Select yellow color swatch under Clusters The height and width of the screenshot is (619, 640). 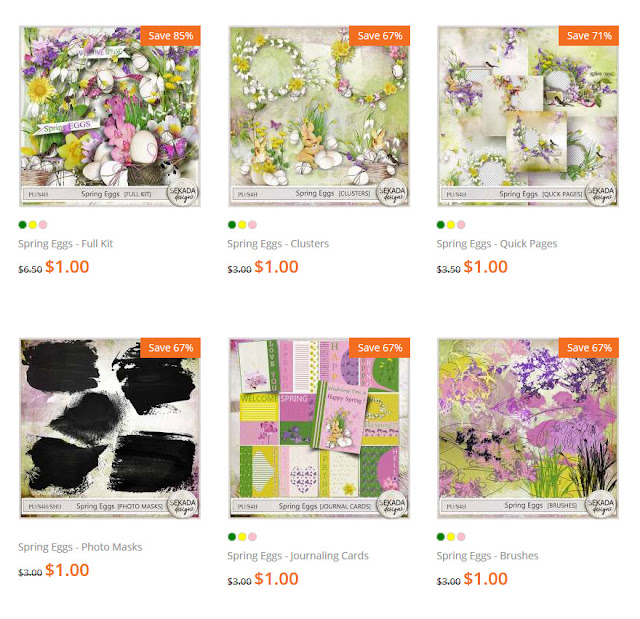pyautogui.click(x=242, y=224)
